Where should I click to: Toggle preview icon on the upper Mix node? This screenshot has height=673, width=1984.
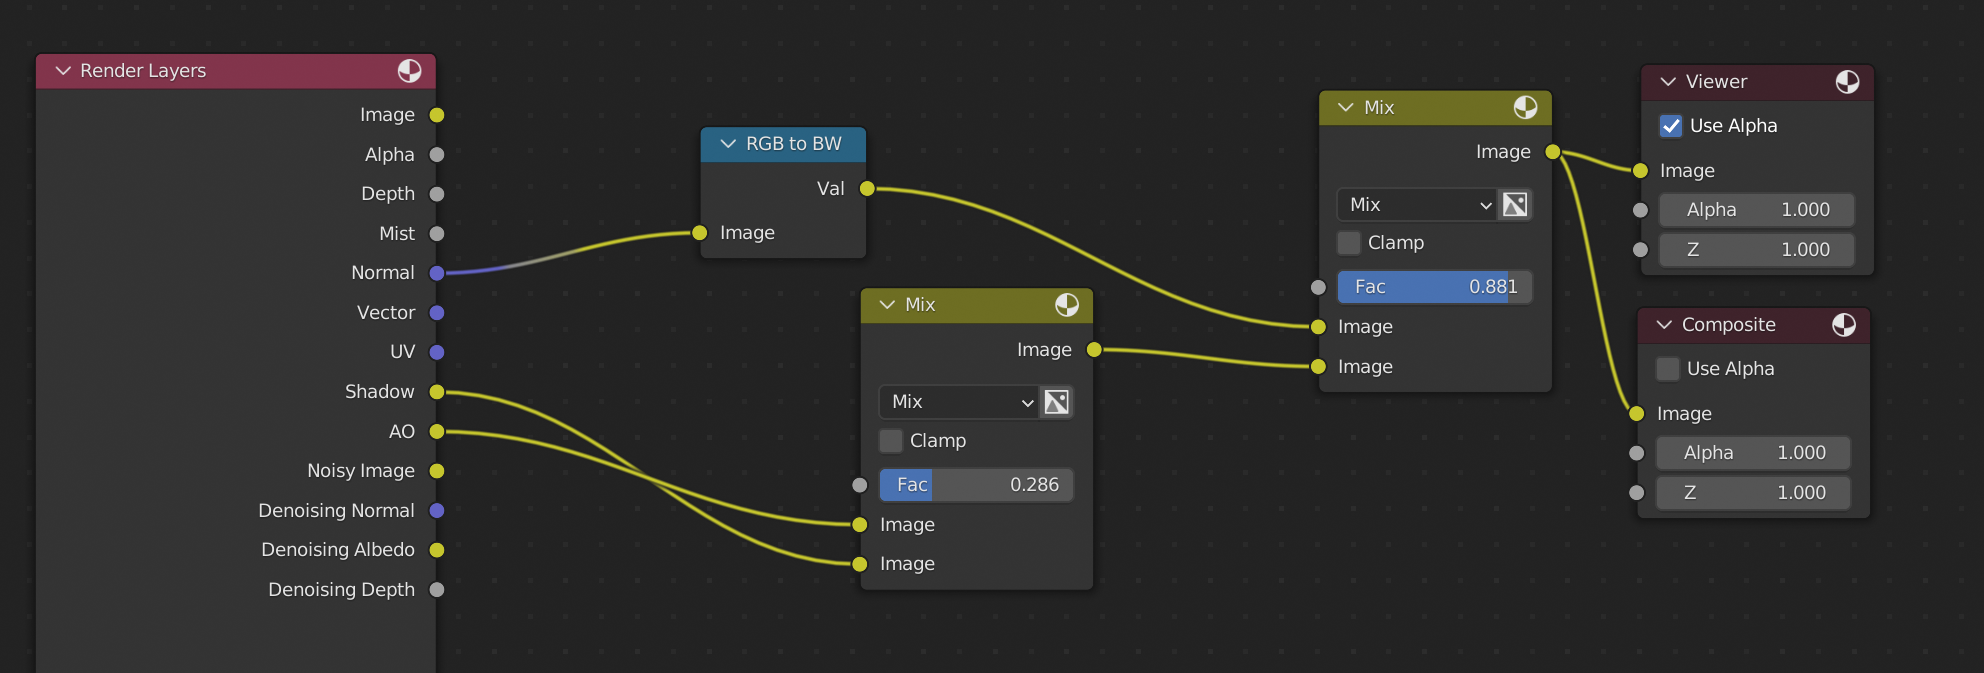[1525, 108]
